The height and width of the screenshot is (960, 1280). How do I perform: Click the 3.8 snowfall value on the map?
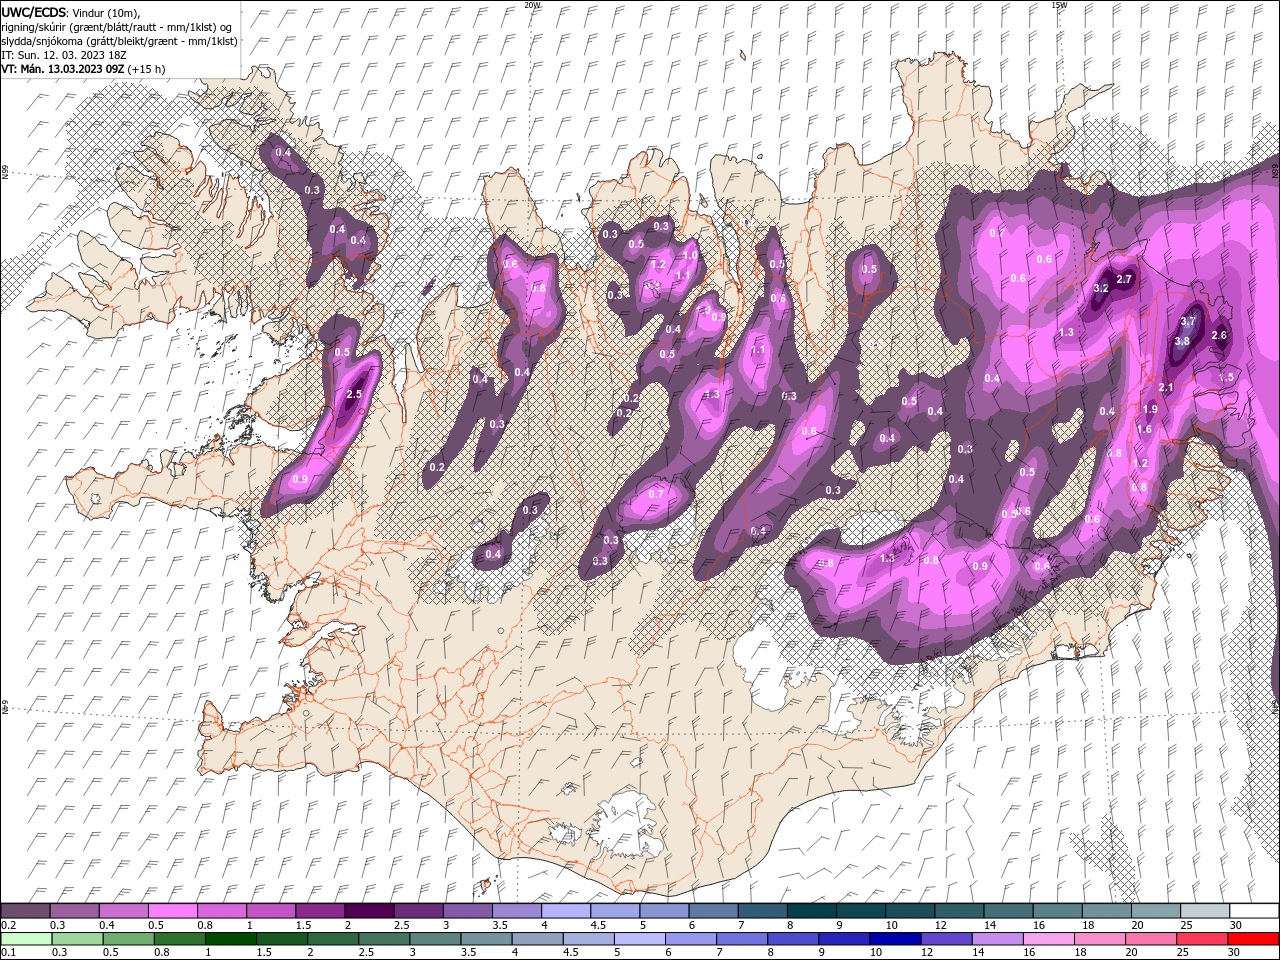point(1182,341)
